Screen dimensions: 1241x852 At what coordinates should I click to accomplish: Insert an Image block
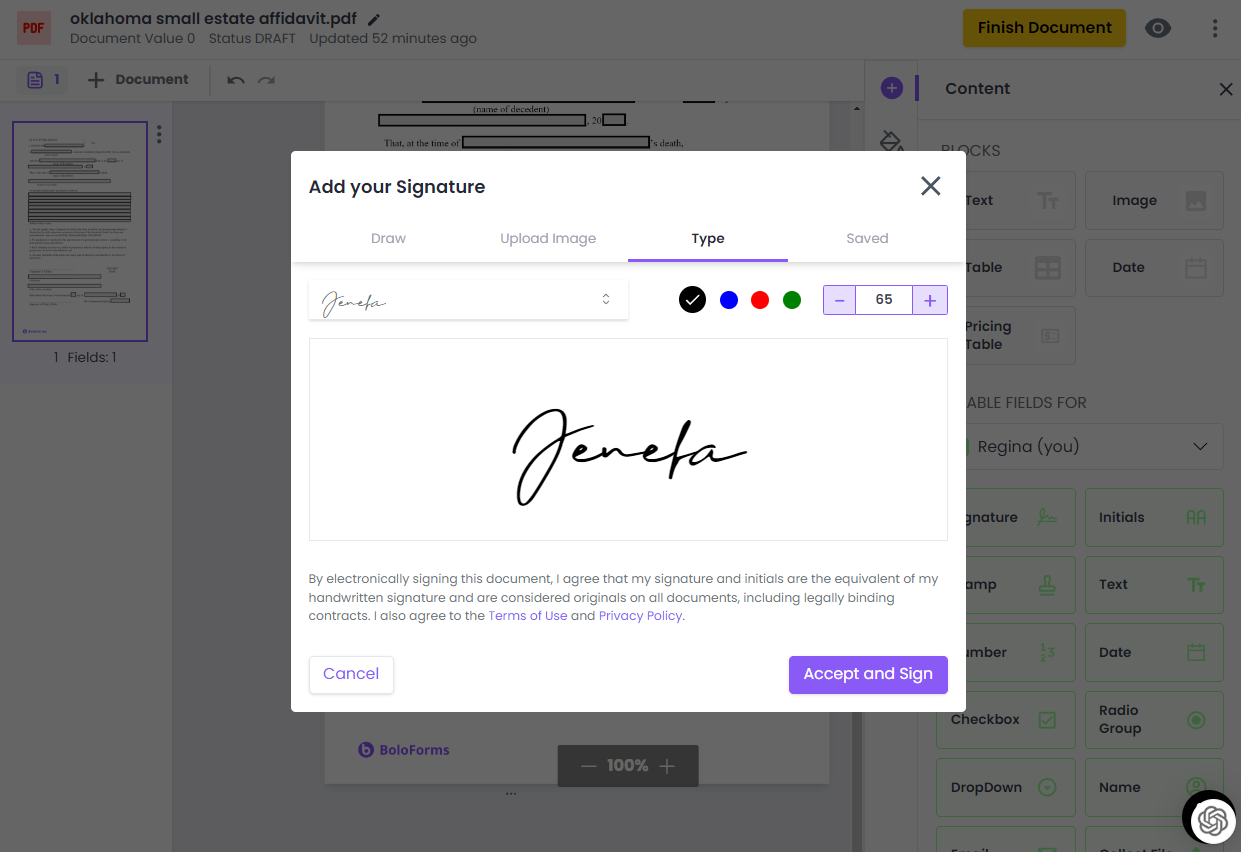pyautogui.click(x=1153, y=200)
